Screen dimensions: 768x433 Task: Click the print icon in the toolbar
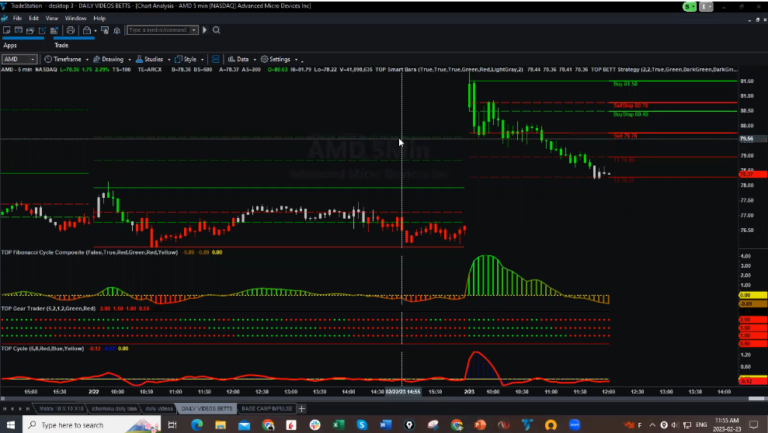pos(72,31)
